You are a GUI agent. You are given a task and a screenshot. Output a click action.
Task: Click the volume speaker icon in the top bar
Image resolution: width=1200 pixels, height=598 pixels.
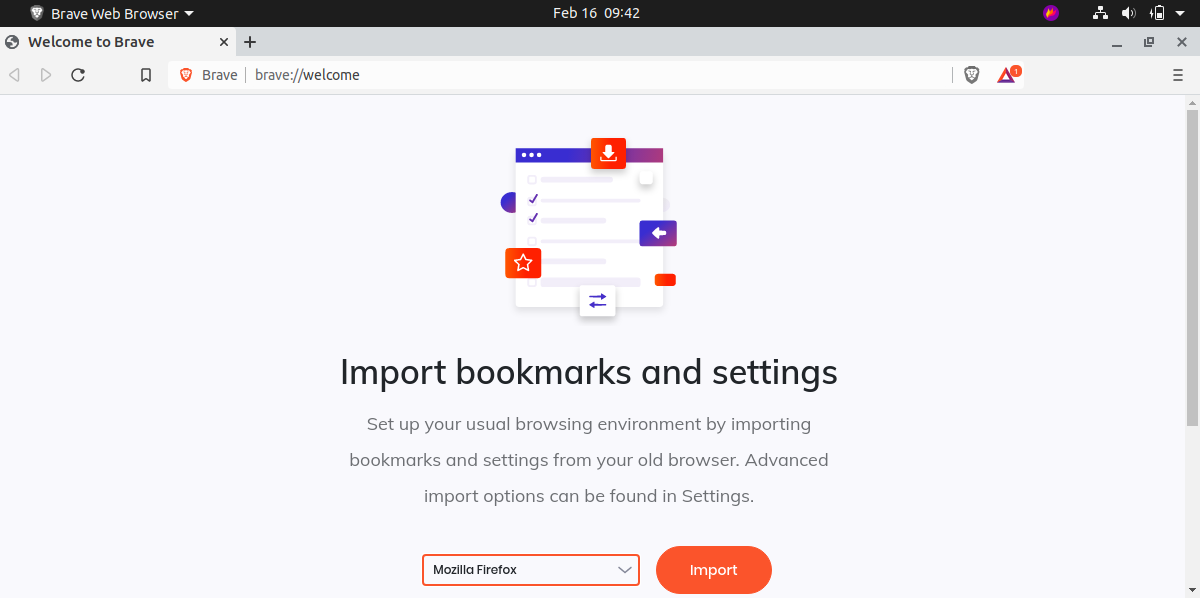click(1129, 13)
